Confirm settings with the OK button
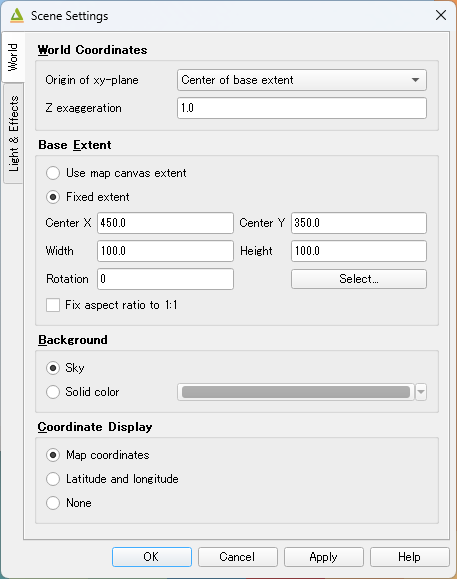 pos(152,557)
